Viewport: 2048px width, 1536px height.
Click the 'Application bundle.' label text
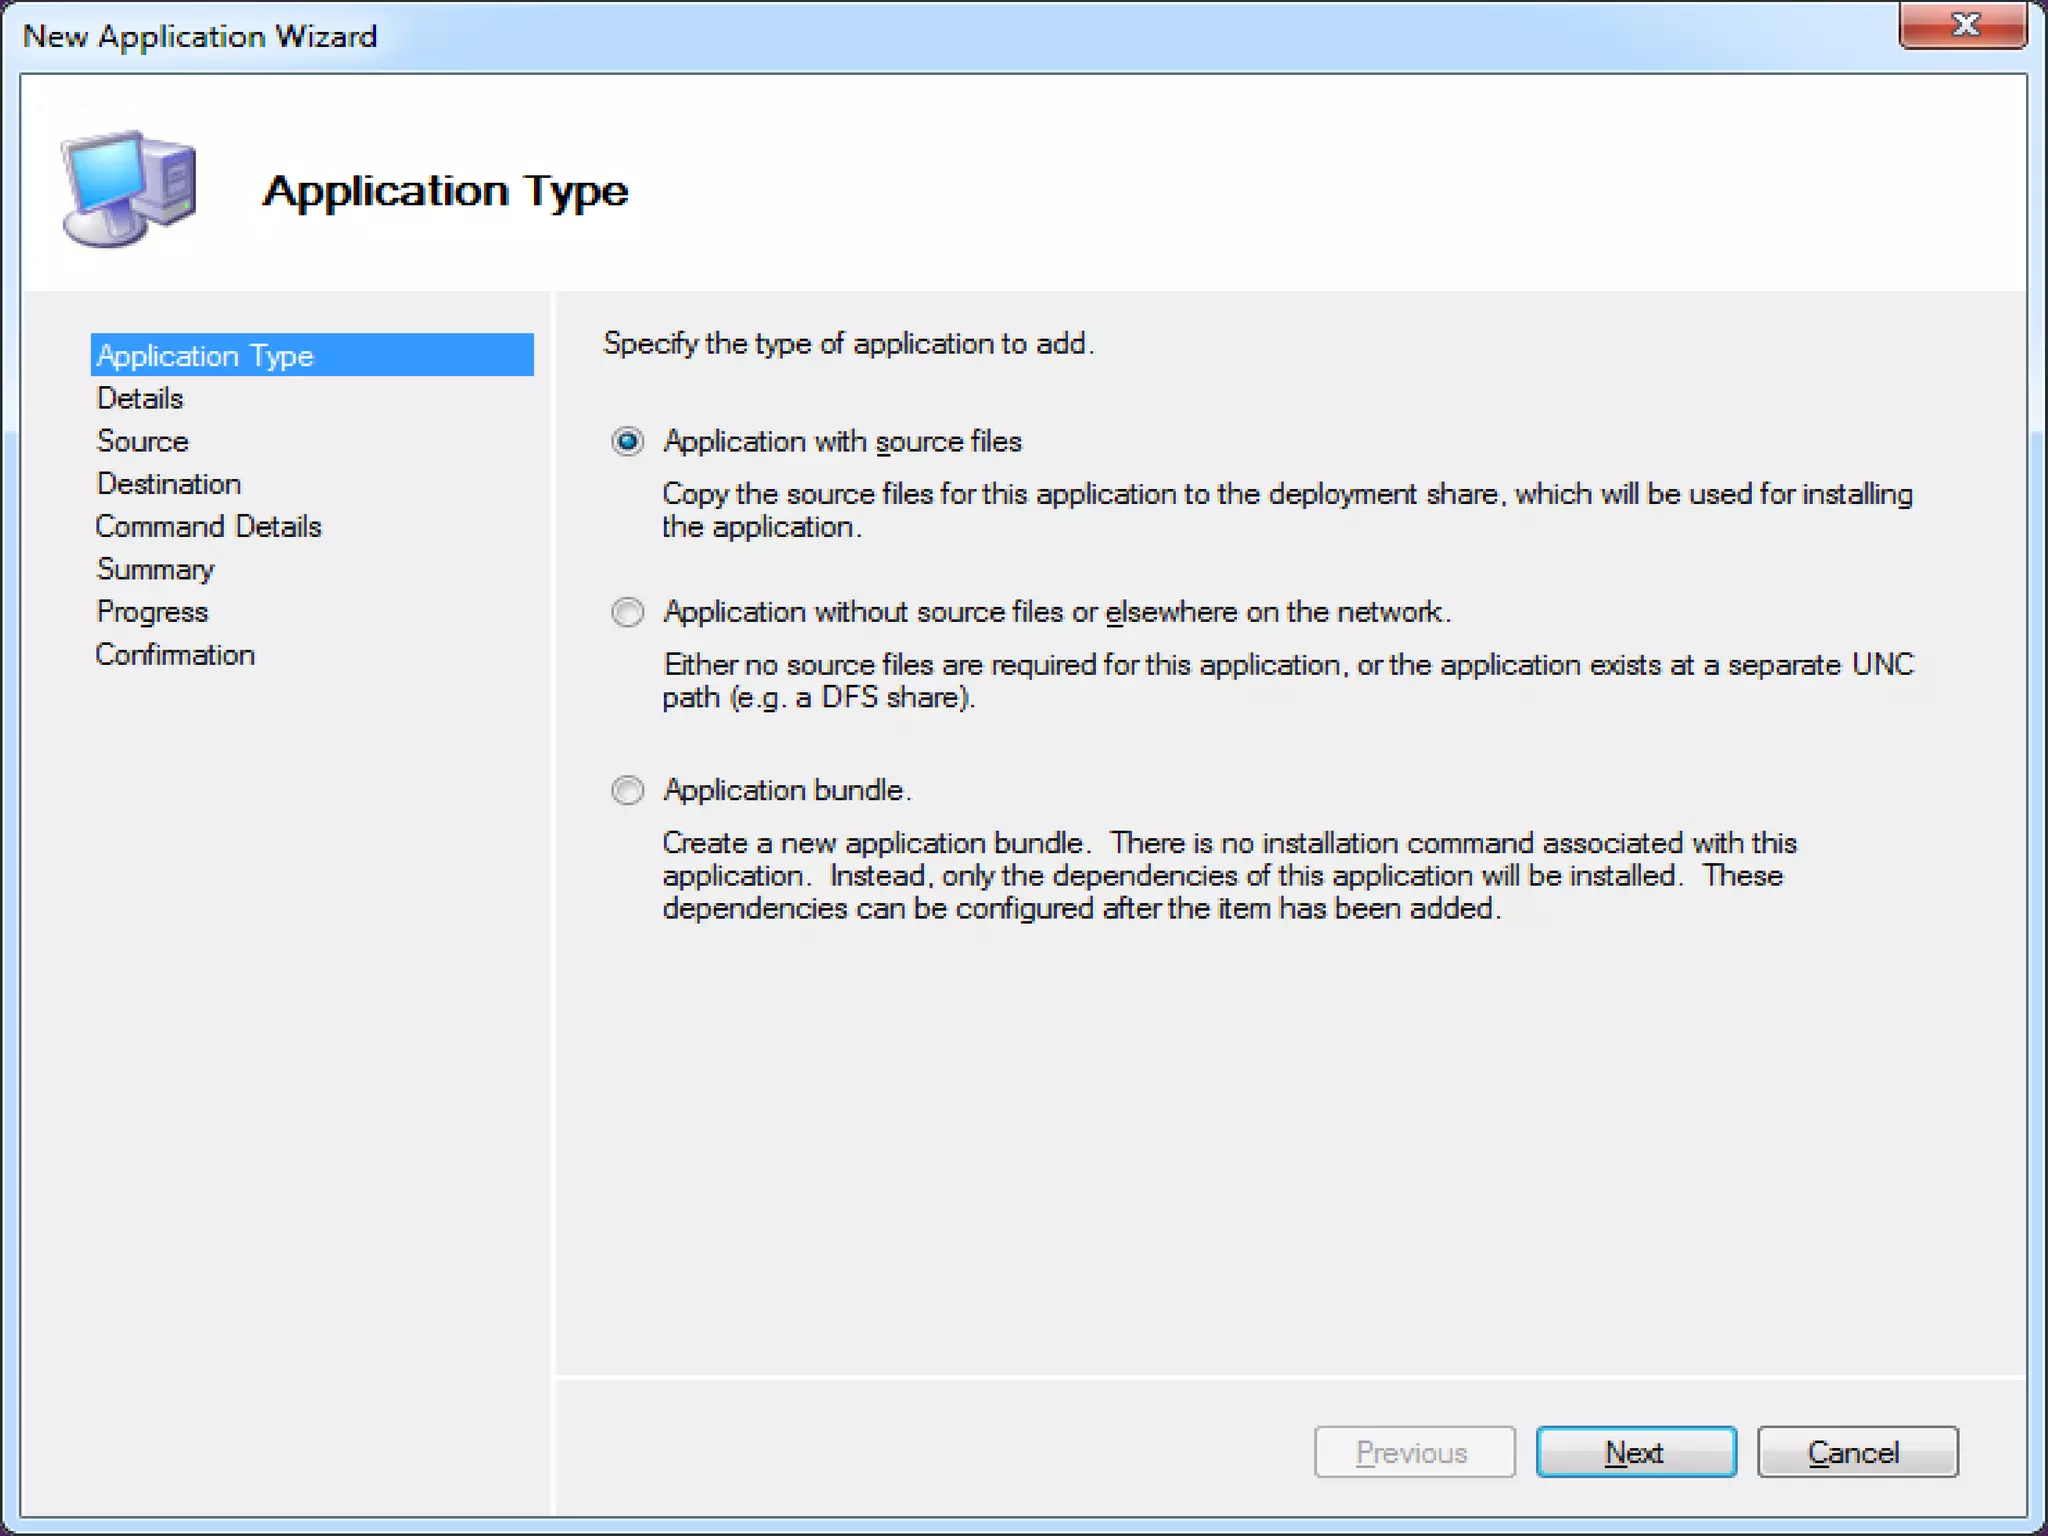click(x=787, y=790)
